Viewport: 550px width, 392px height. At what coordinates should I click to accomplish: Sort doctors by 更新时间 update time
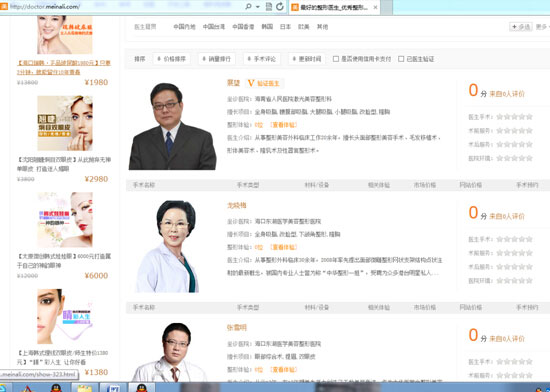(307, 59)
